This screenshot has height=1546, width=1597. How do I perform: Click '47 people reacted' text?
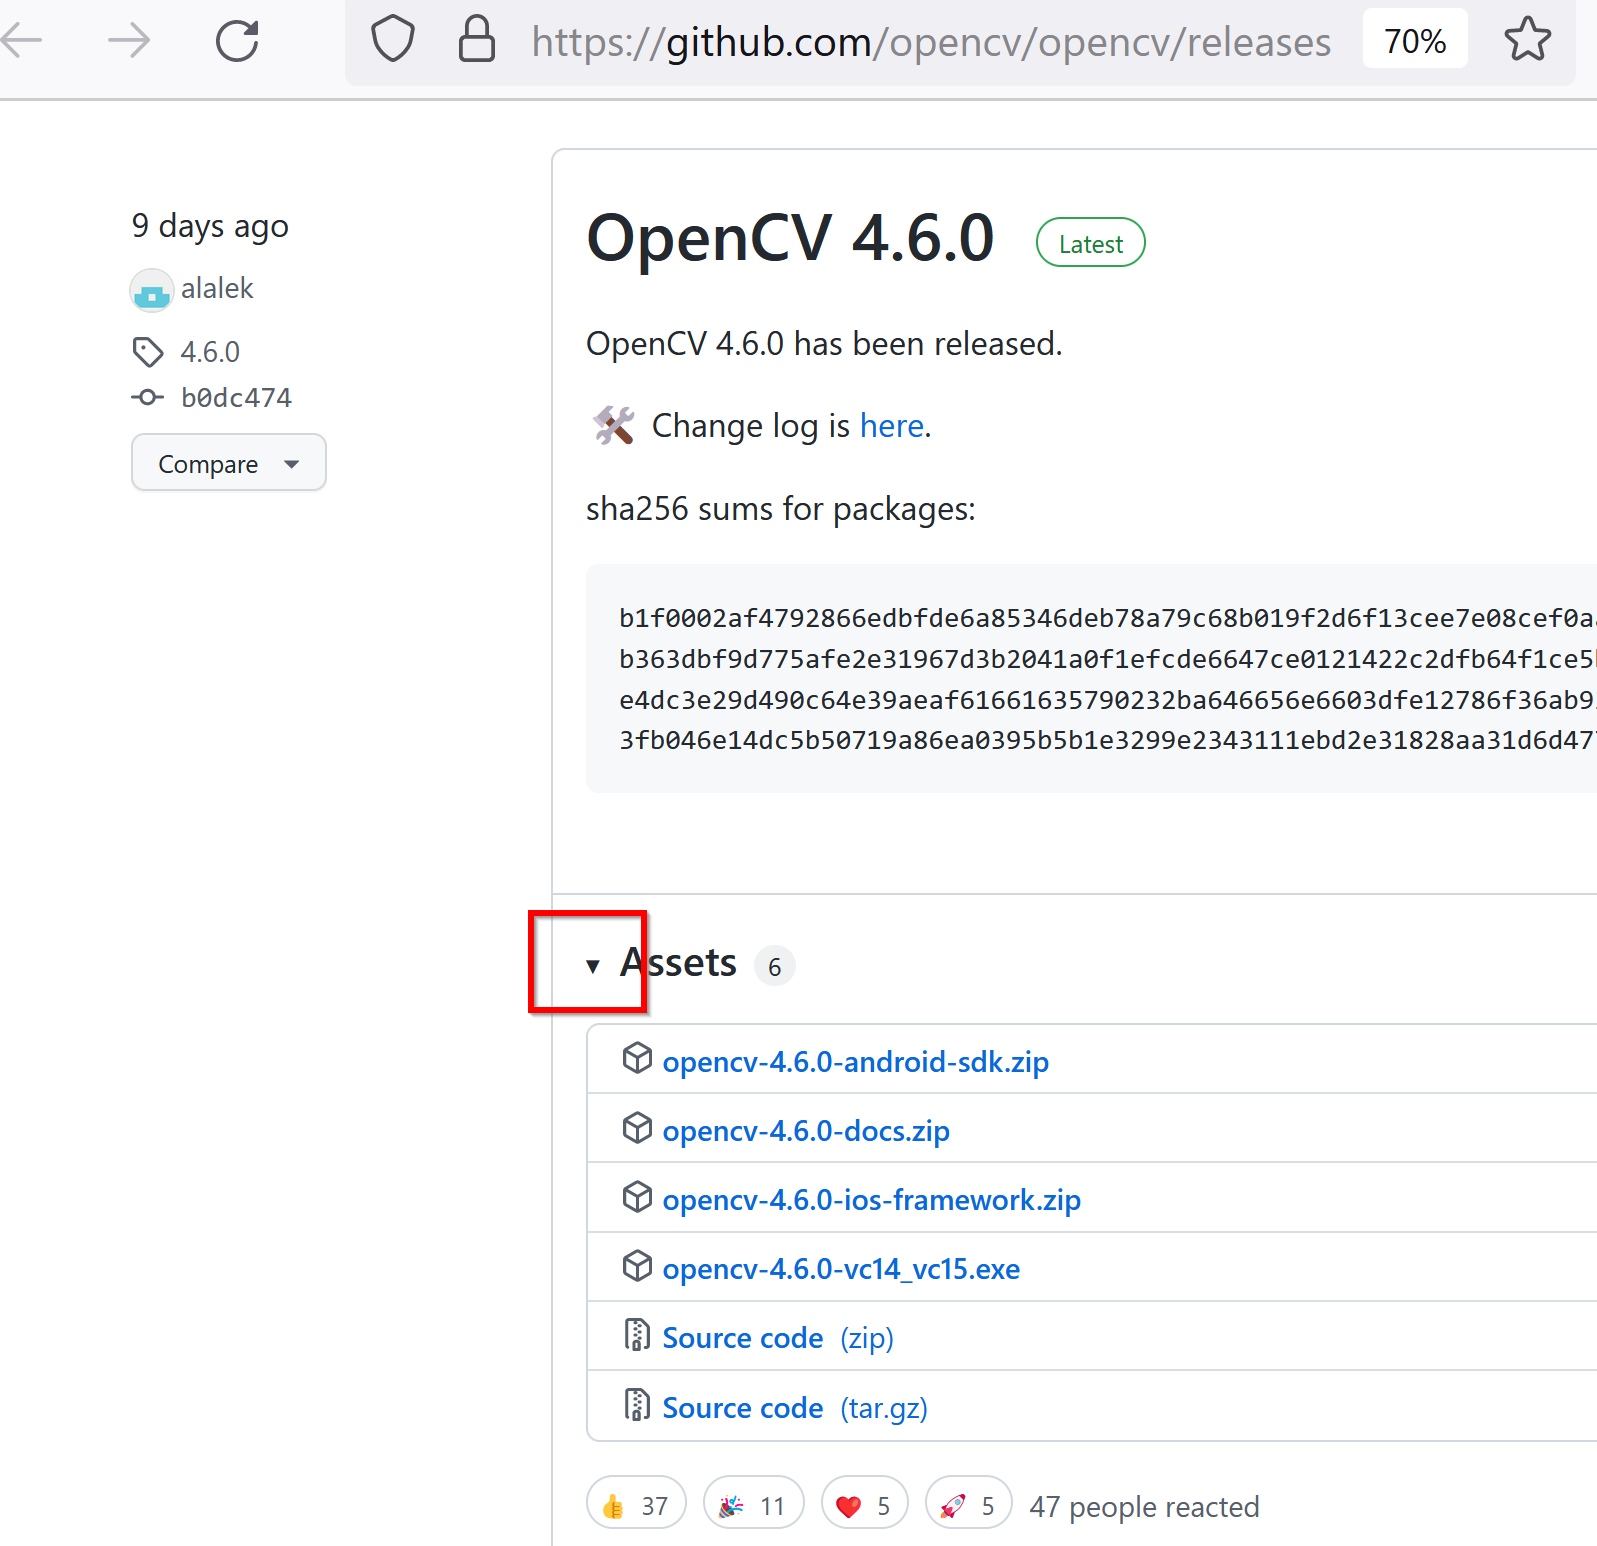click(1144, 1506)
